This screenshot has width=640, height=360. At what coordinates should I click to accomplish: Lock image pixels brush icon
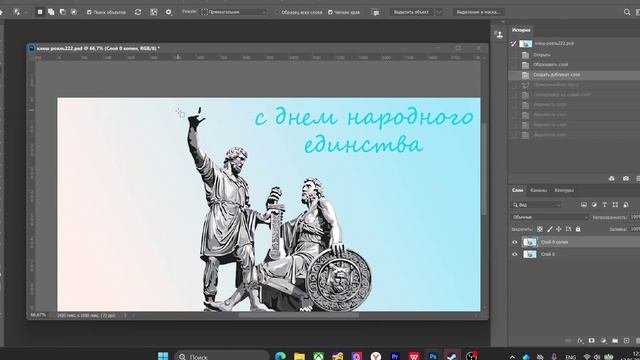point(549,229)
